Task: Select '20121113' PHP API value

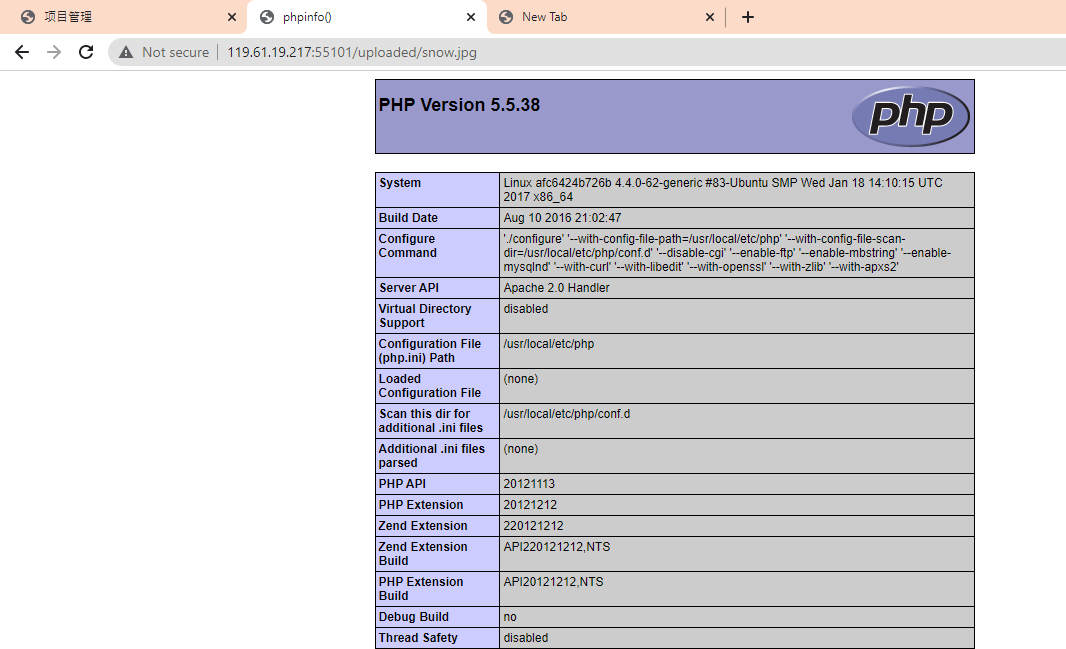Action: point(529,484)
